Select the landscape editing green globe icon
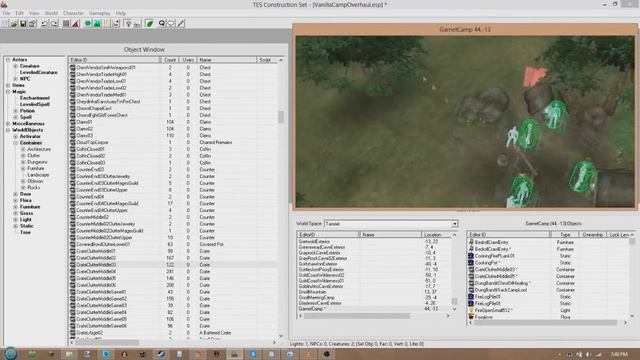Viewport: 640px width, 360px height. [88, 24]
